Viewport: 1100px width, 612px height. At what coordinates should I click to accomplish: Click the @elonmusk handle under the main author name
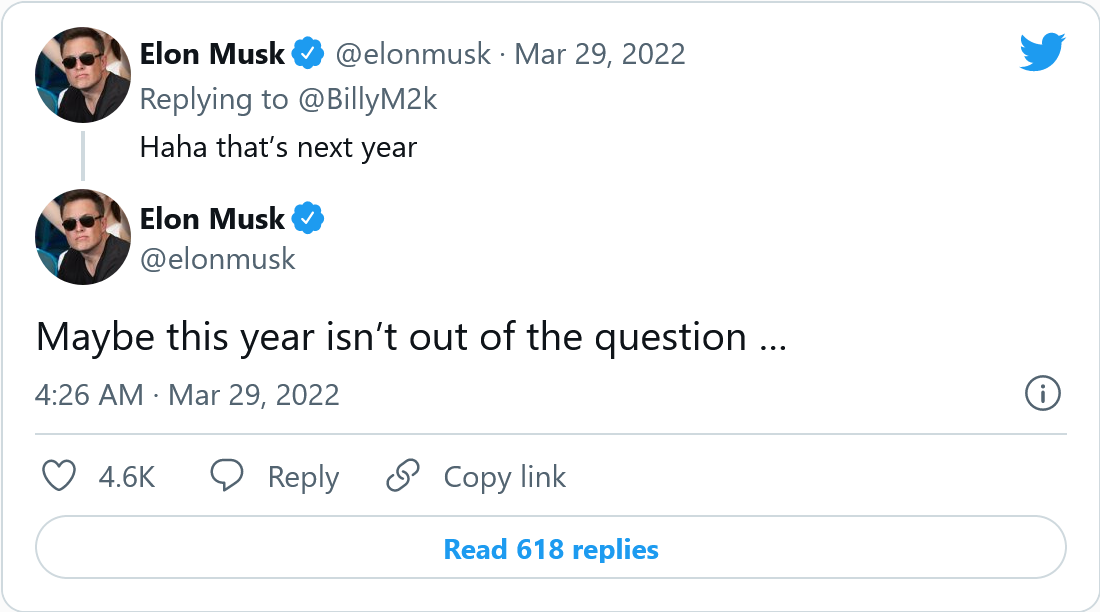(x=217, y=260)
